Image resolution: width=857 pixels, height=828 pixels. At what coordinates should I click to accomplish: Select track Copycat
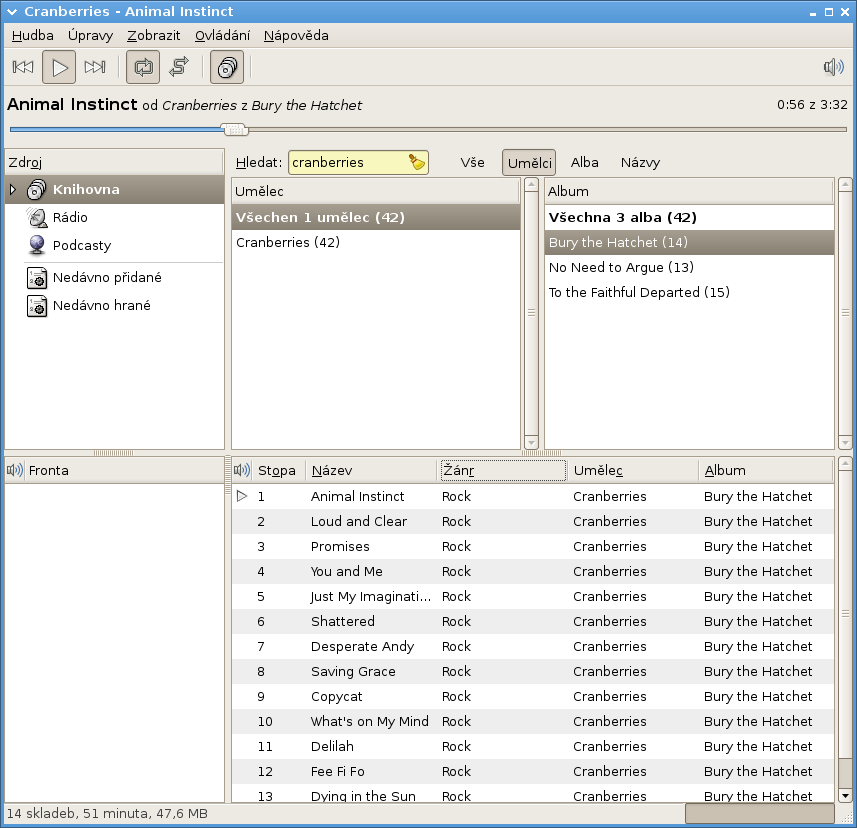click(533, 697)
